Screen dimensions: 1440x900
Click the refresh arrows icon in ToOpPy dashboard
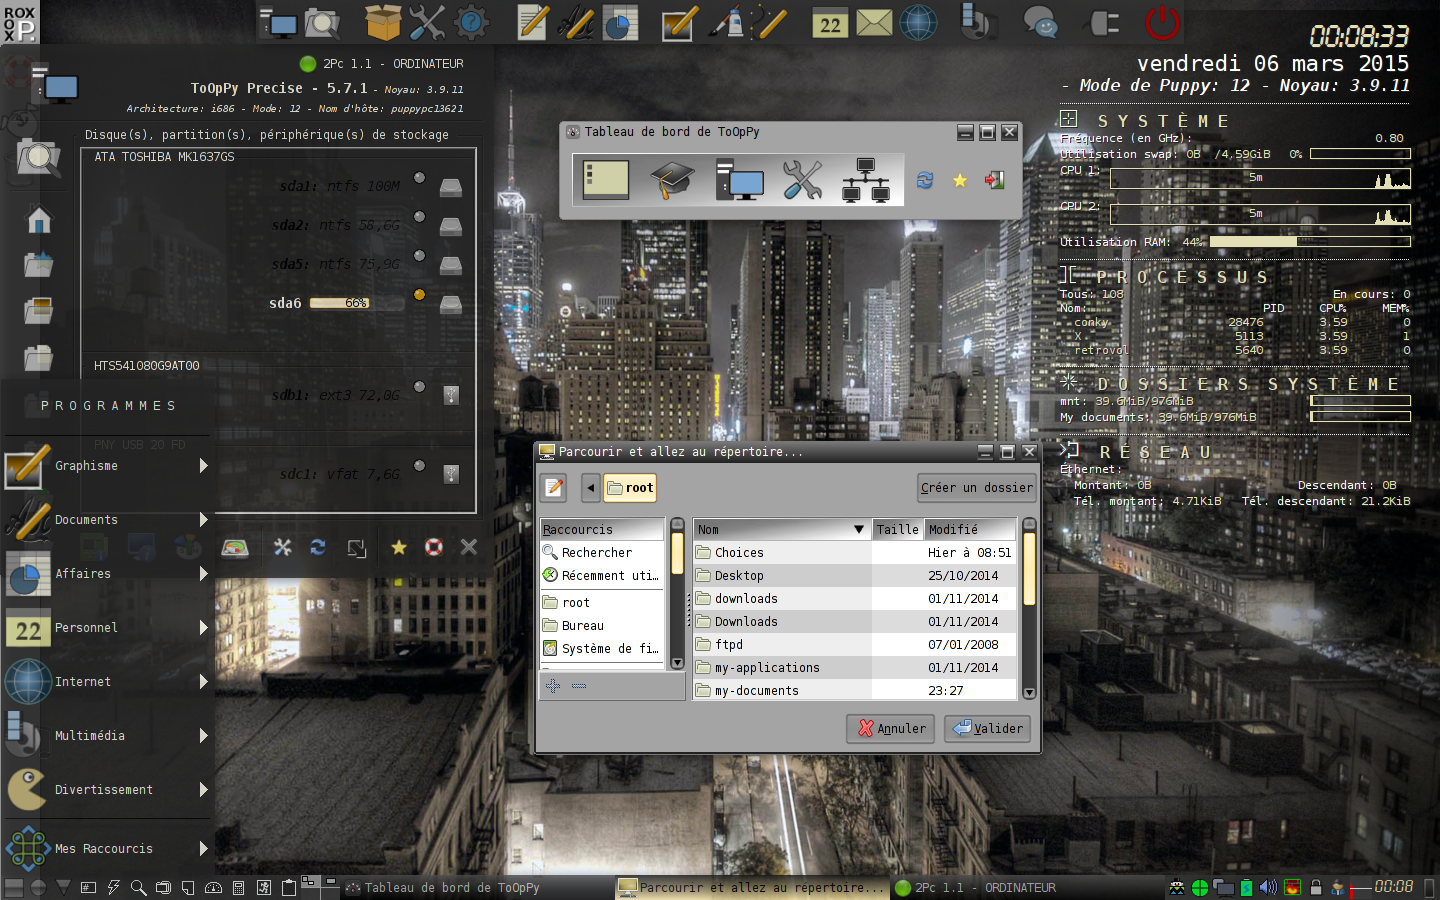[925, 181]
